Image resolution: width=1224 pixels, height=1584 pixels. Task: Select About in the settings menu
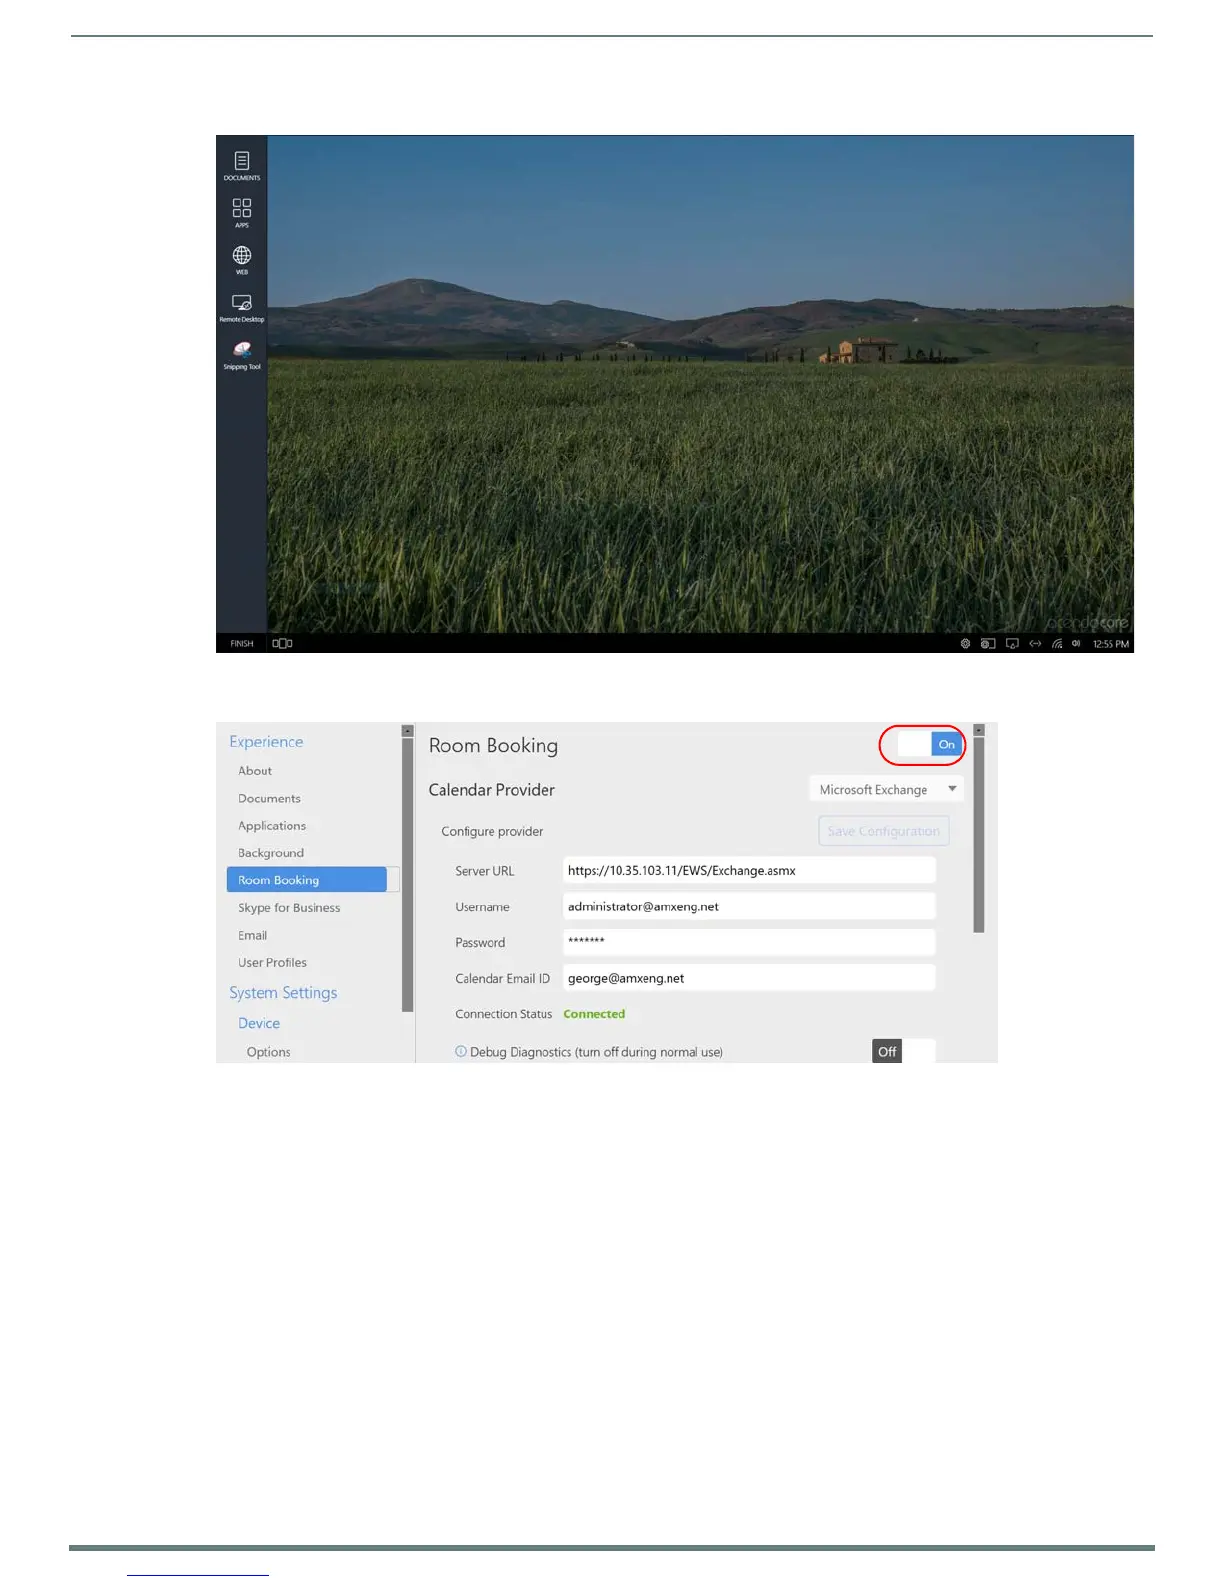(x=255, y=771)
